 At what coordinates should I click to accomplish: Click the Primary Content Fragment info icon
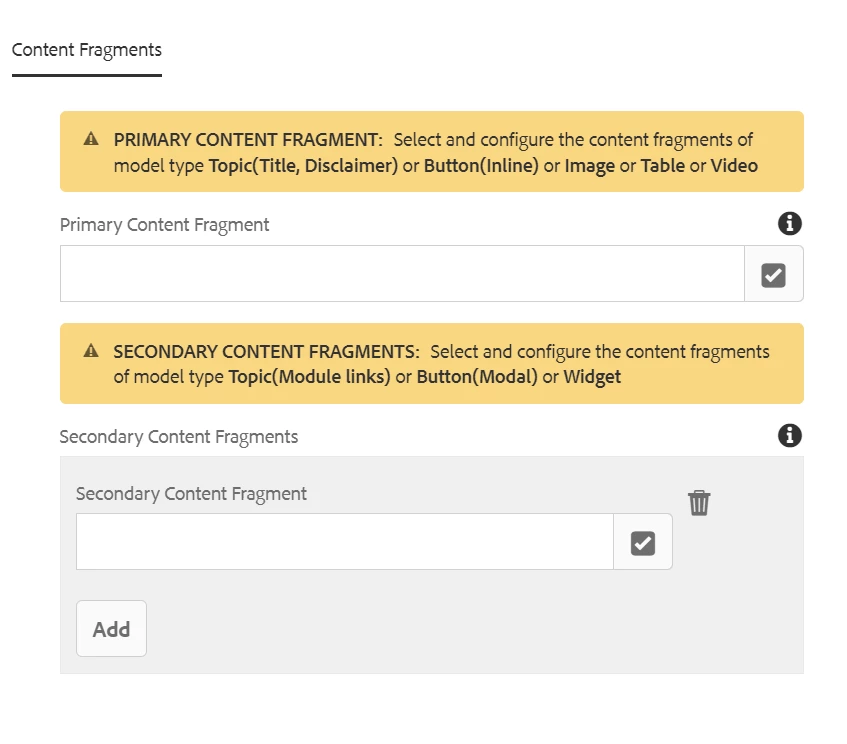click(x=790, y=224)
